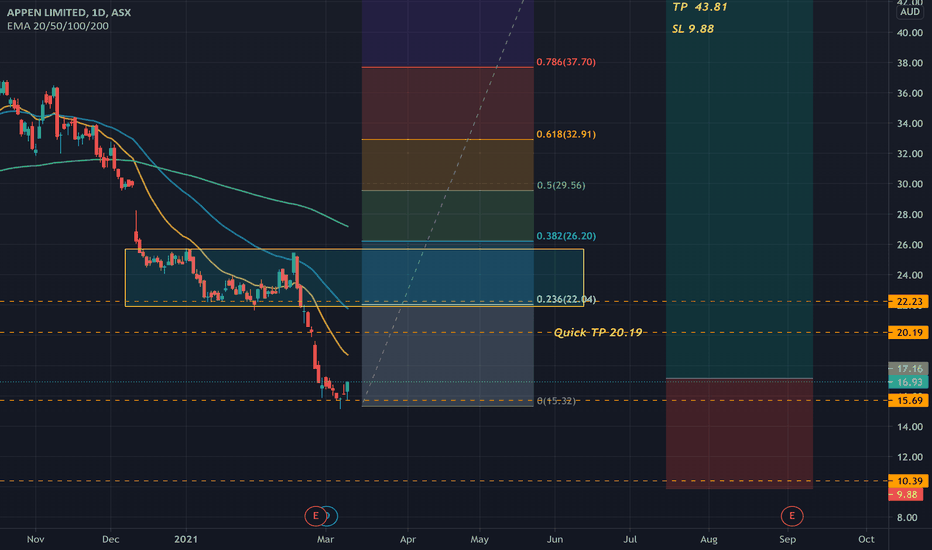Viewport: 932px width, 550px height.
Task: Select the 0.786(37.70) Fibonacci level label
Action: point(566,62)
